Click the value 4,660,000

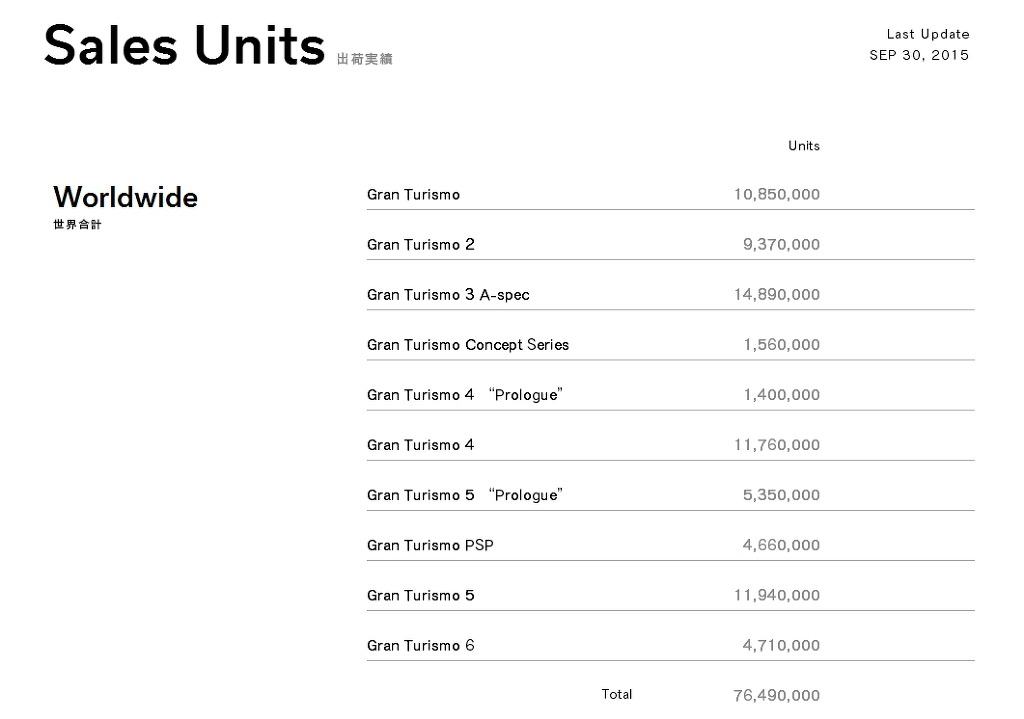click(x=781, y=545)
